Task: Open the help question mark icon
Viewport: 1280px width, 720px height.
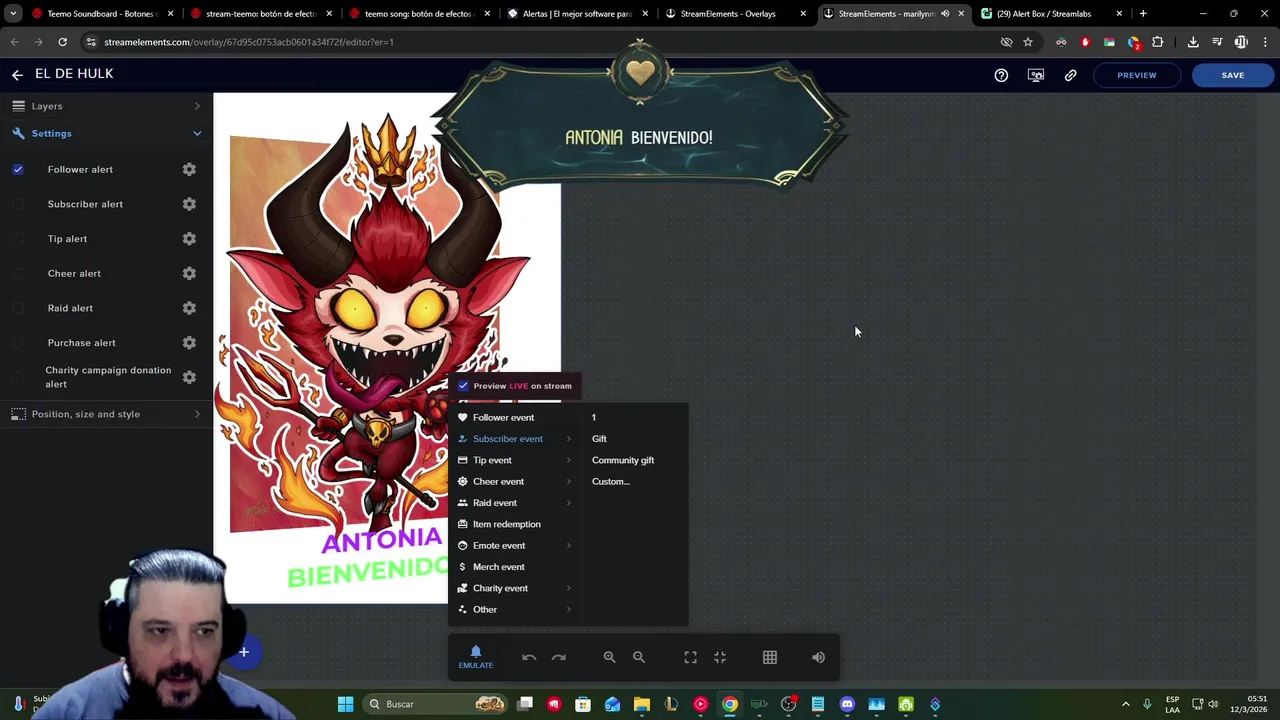Action: (x=1001, y=75)
